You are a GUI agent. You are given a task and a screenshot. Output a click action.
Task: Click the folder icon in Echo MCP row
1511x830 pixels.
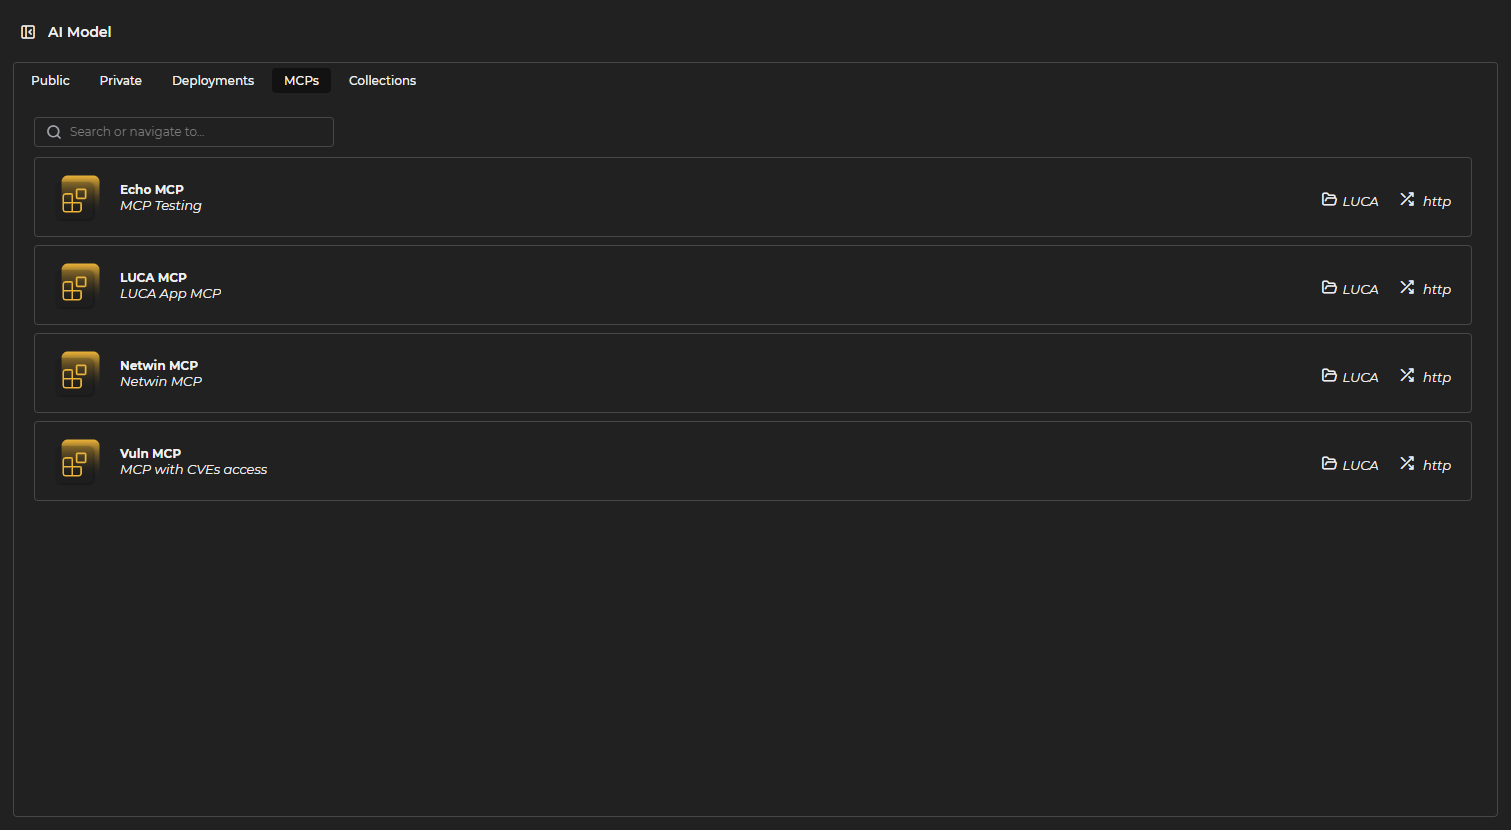(1329, 200)
